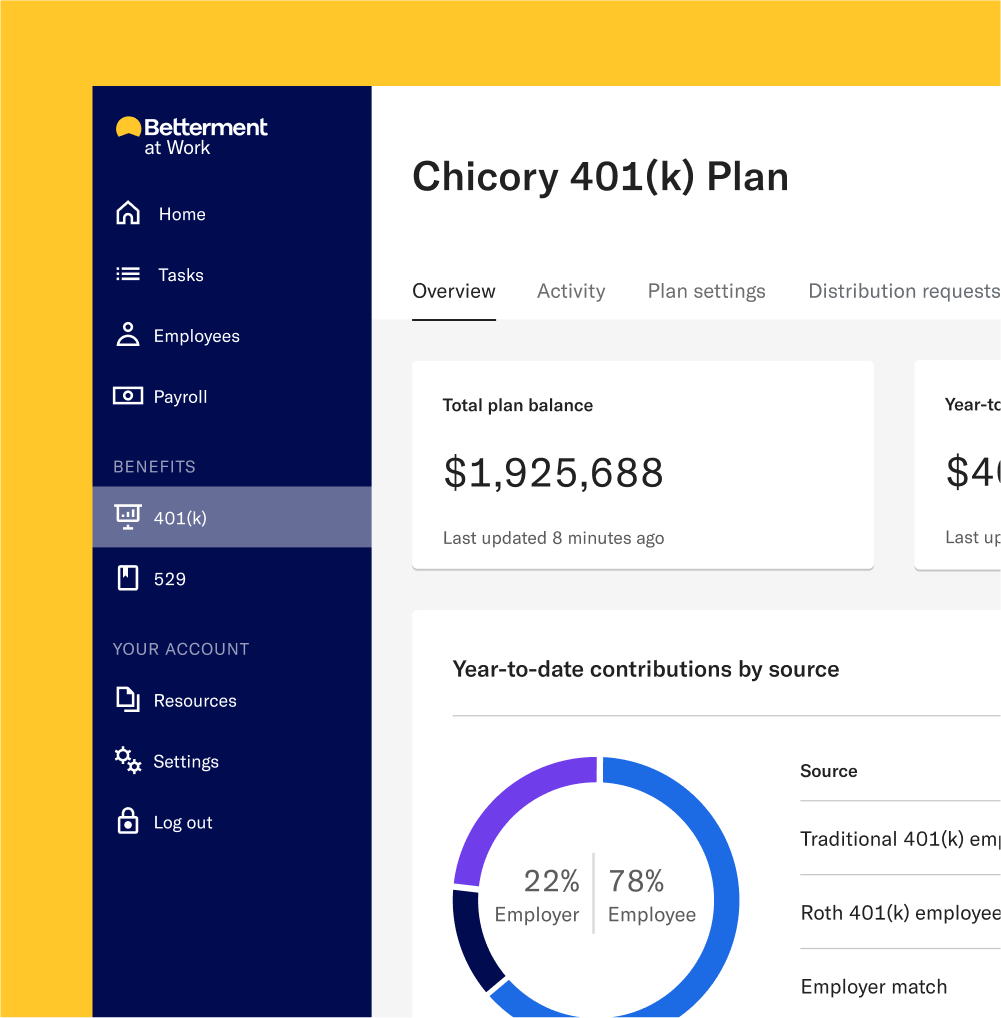
Task: Open Tasks from the sidebar list icon
Action: [127, 274]
